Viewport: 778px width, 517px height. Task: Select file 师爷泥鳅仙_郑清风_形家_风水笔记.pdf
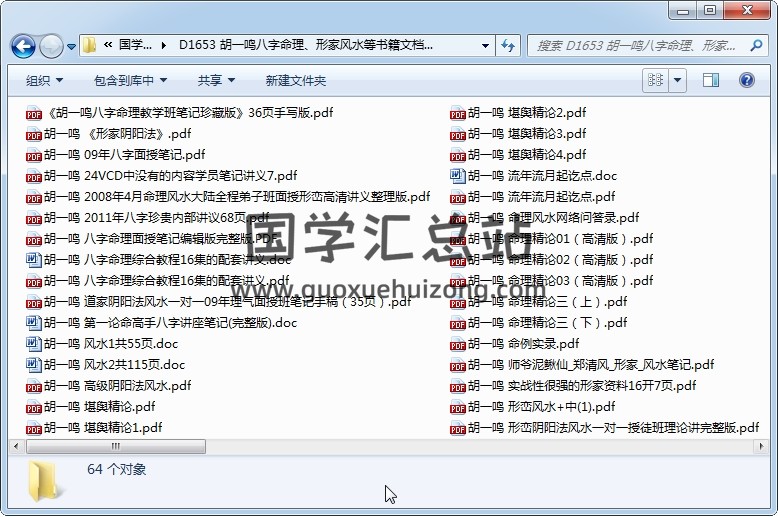583,365
